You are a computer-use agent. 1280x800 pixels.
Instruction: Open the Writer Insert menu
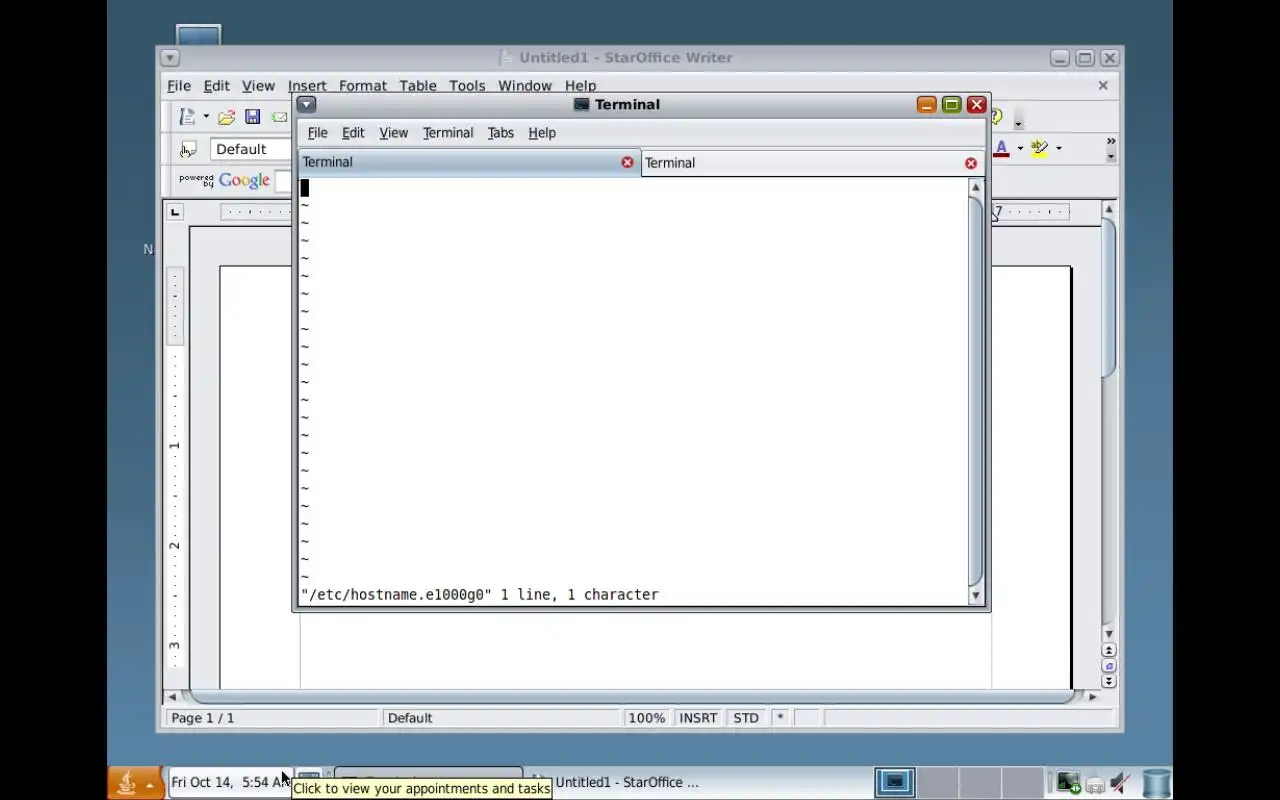coord(307,86)
